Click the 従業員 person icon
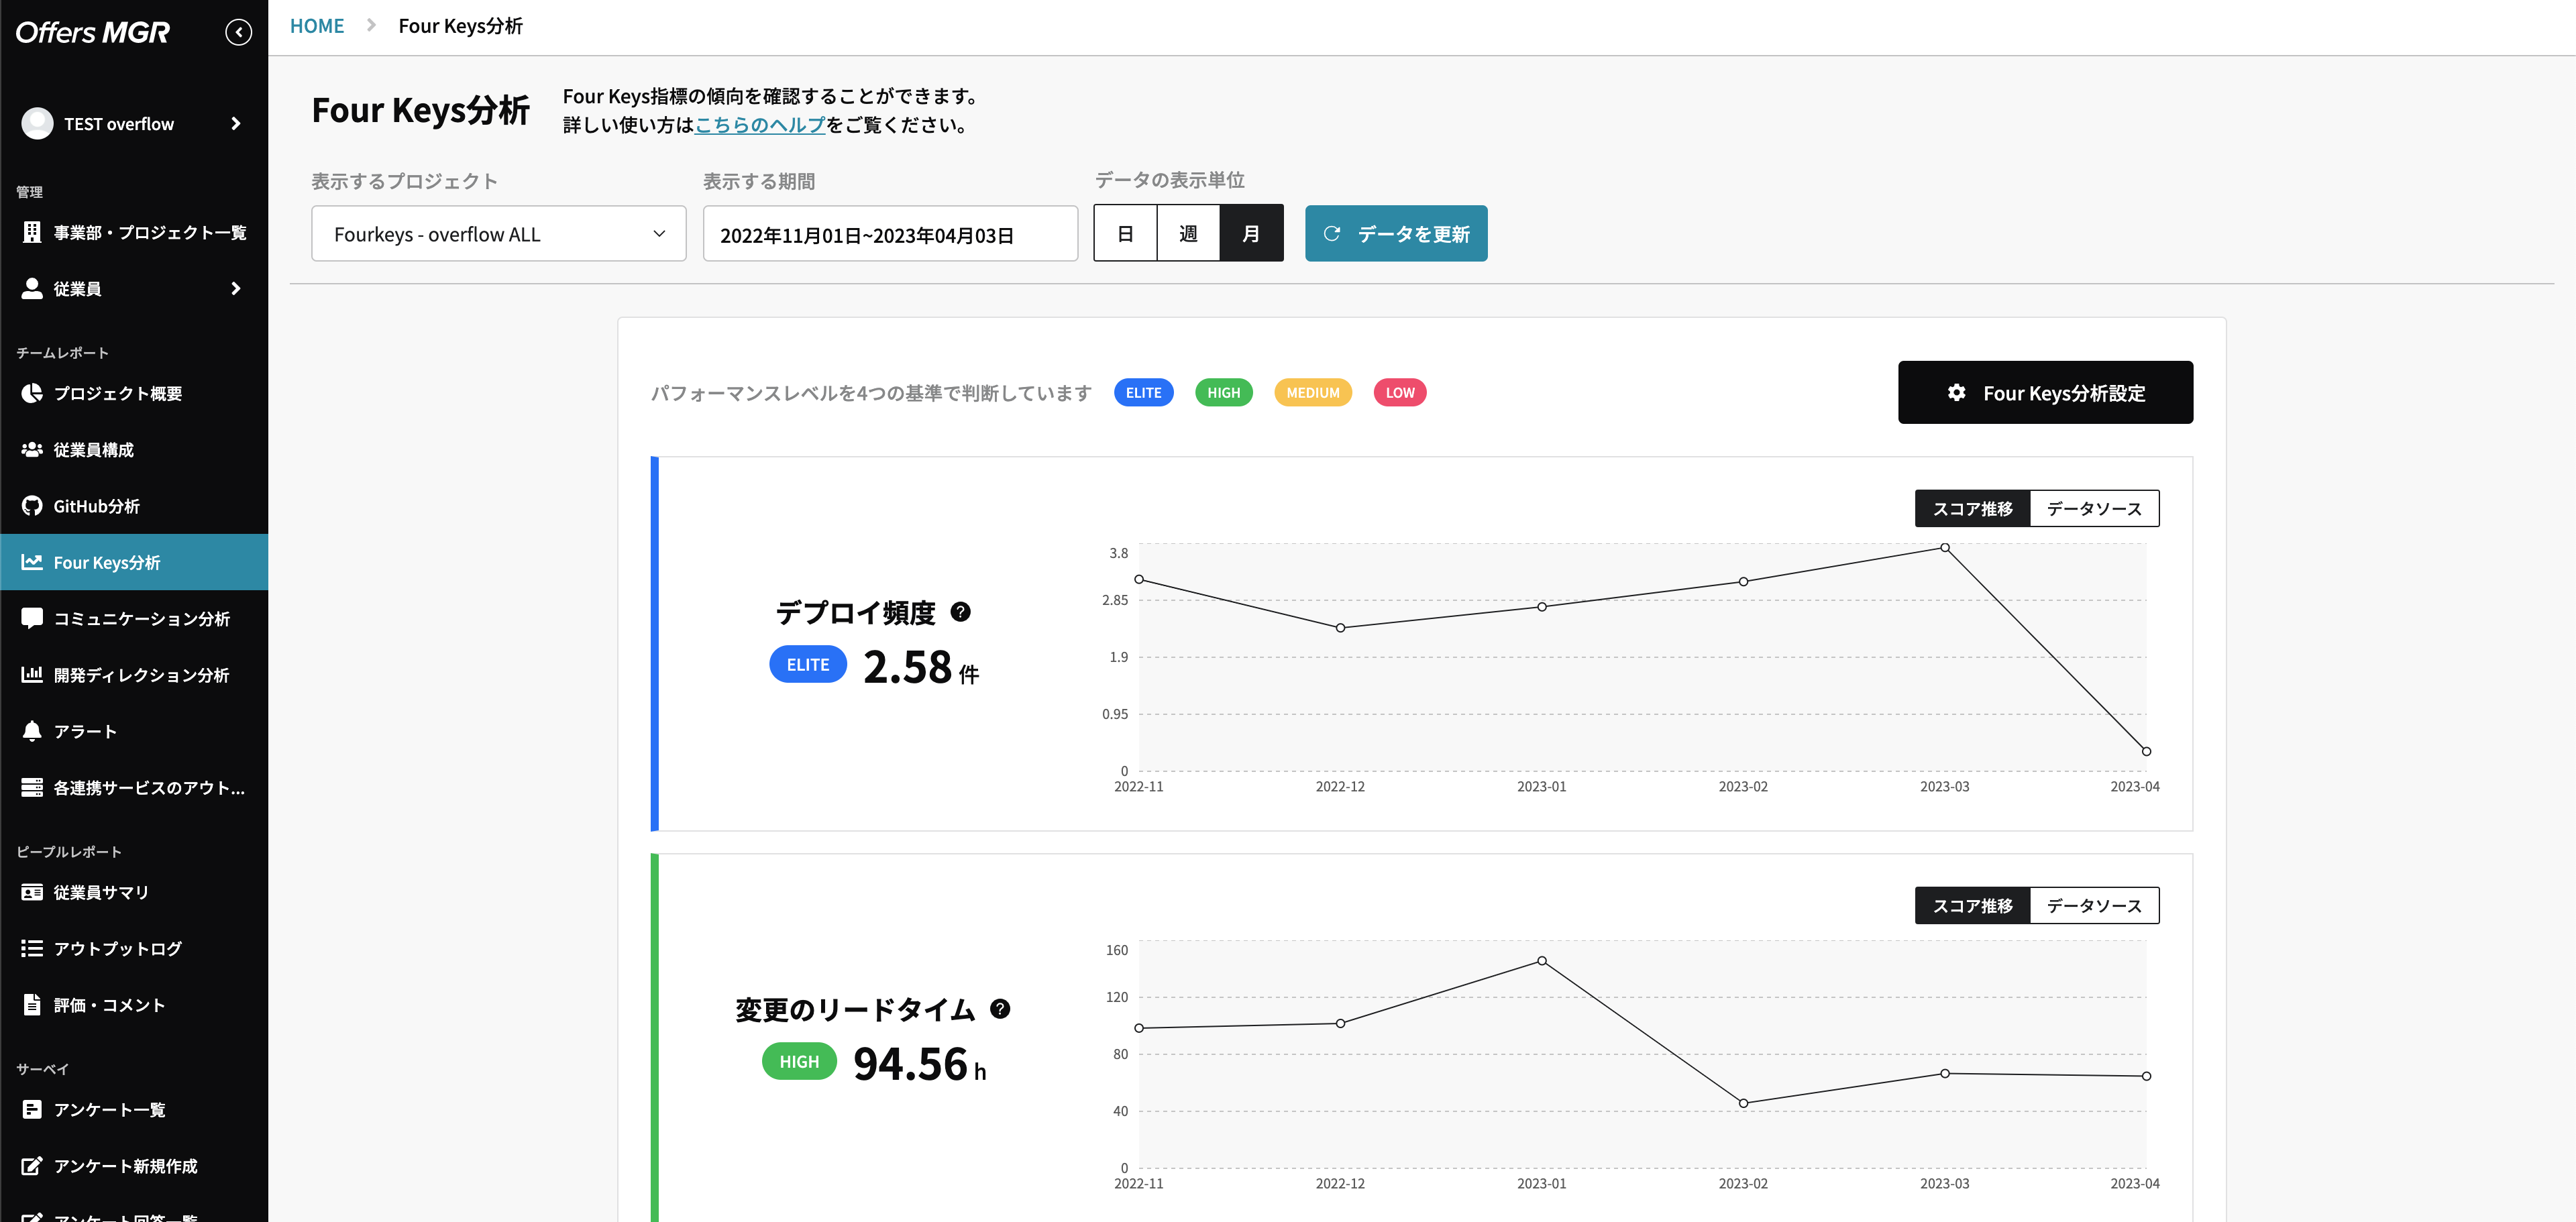The image size is (2576, 1222). pyautogui.click(x=32, y=288)
